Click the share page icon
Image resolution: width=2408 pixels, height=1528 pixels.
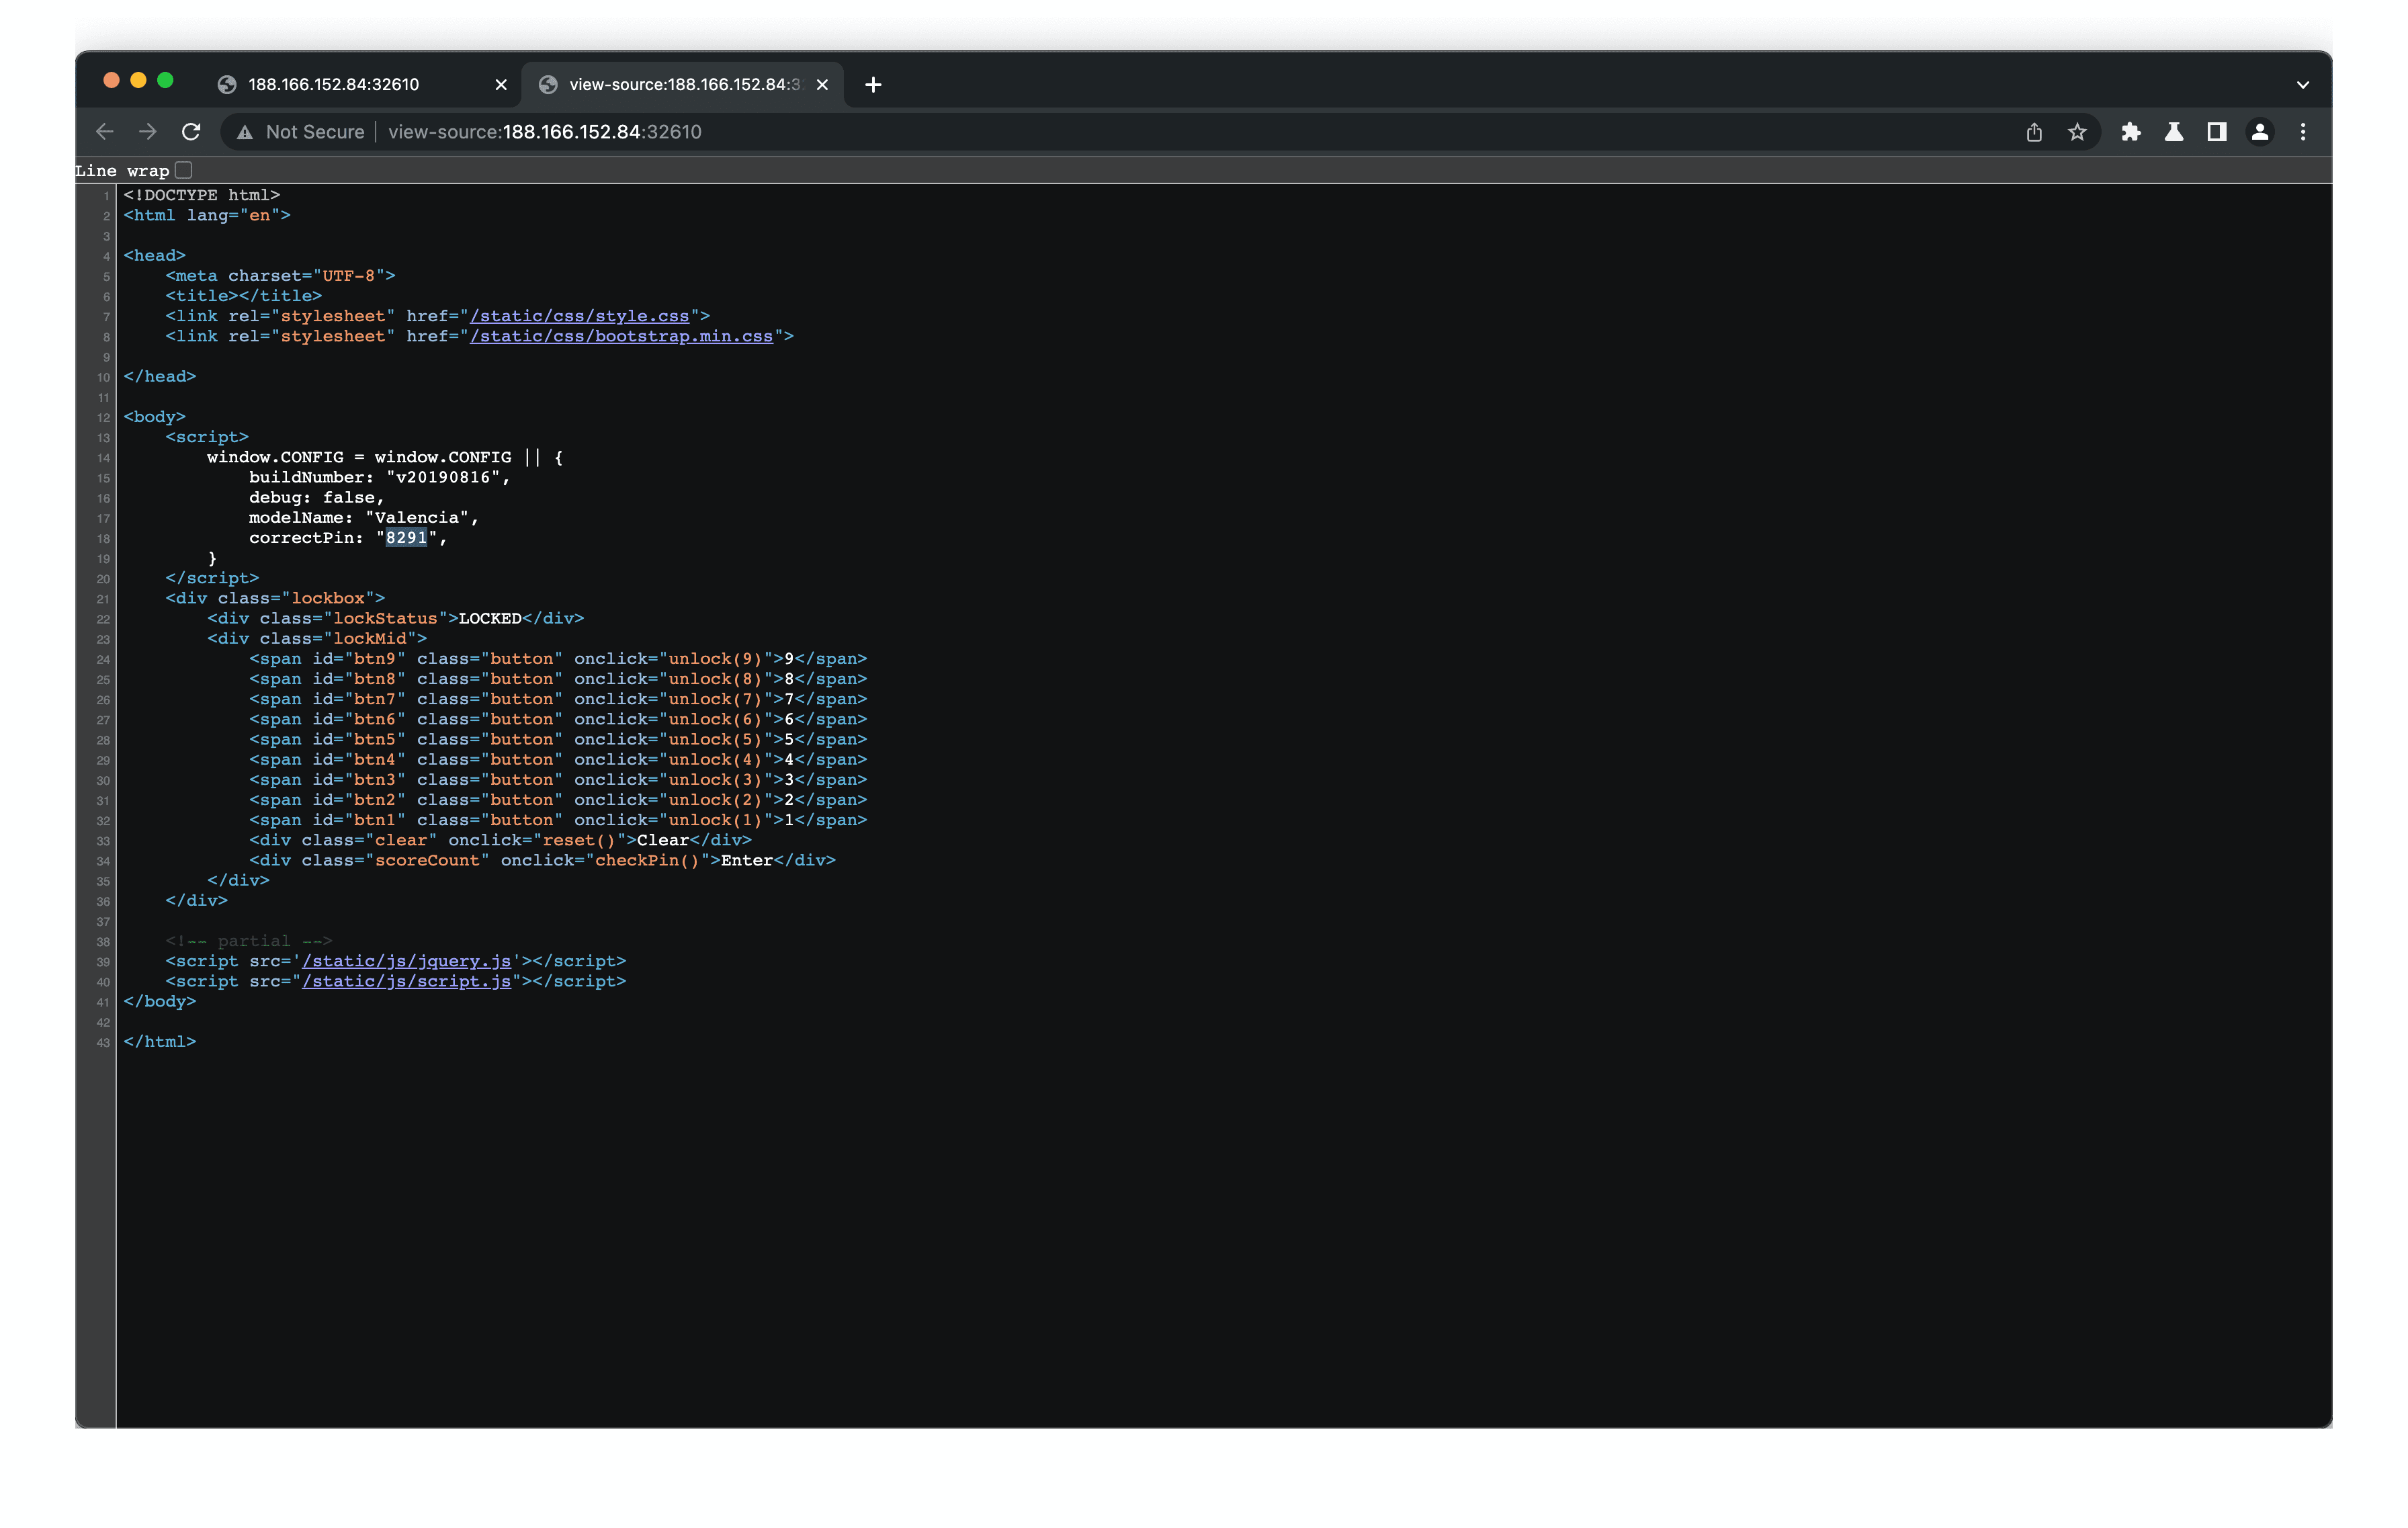coord(2034,132)
